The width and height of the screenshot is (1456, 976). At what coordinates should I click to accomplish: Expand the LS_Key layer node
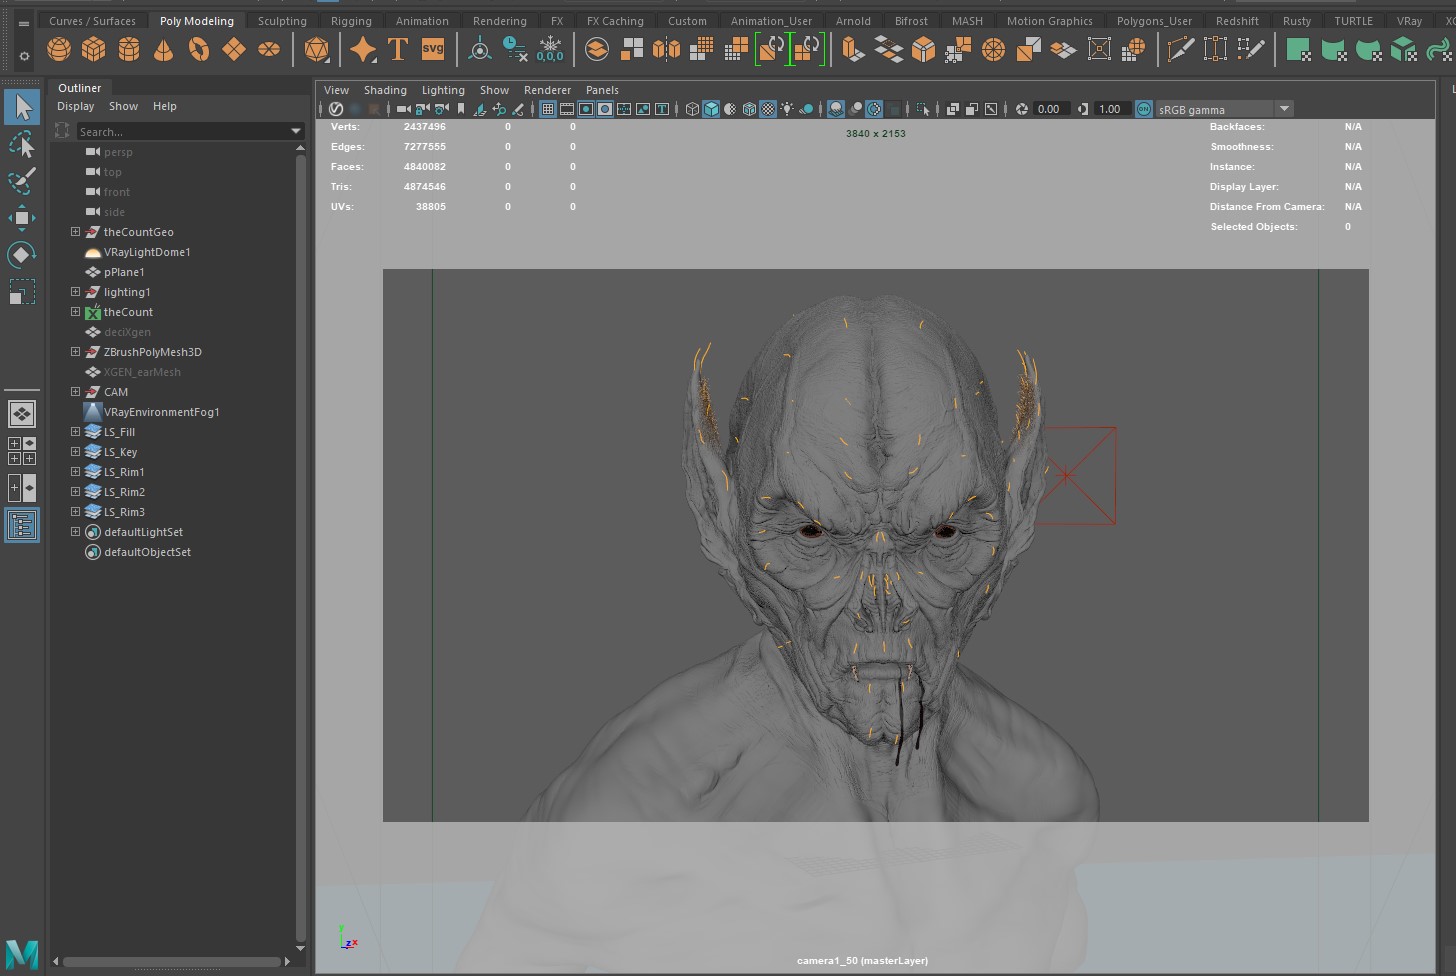[x=75, y=452]
